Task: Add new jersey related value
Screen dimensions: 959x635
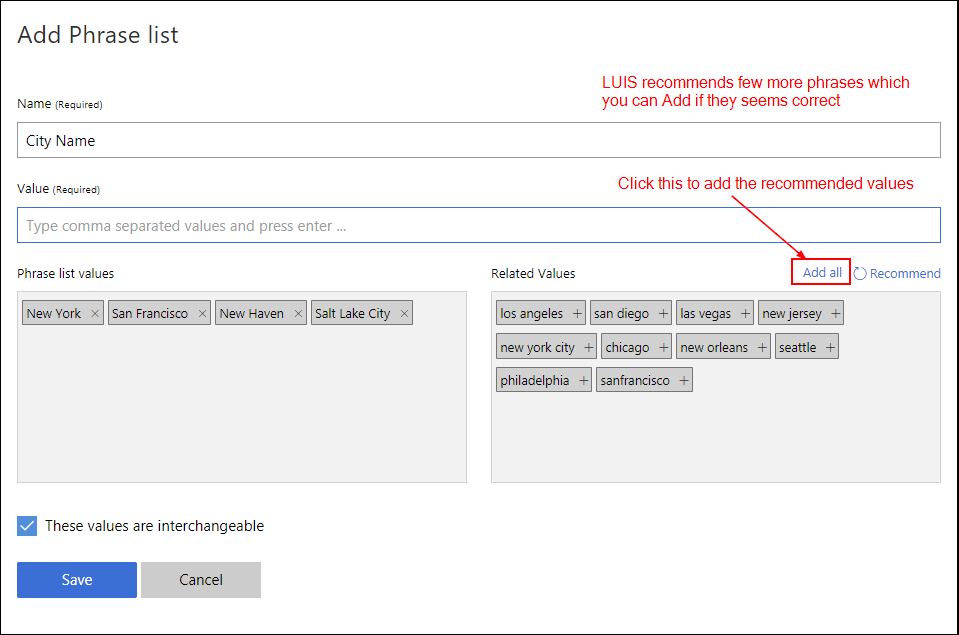Action: click(836, 314)
